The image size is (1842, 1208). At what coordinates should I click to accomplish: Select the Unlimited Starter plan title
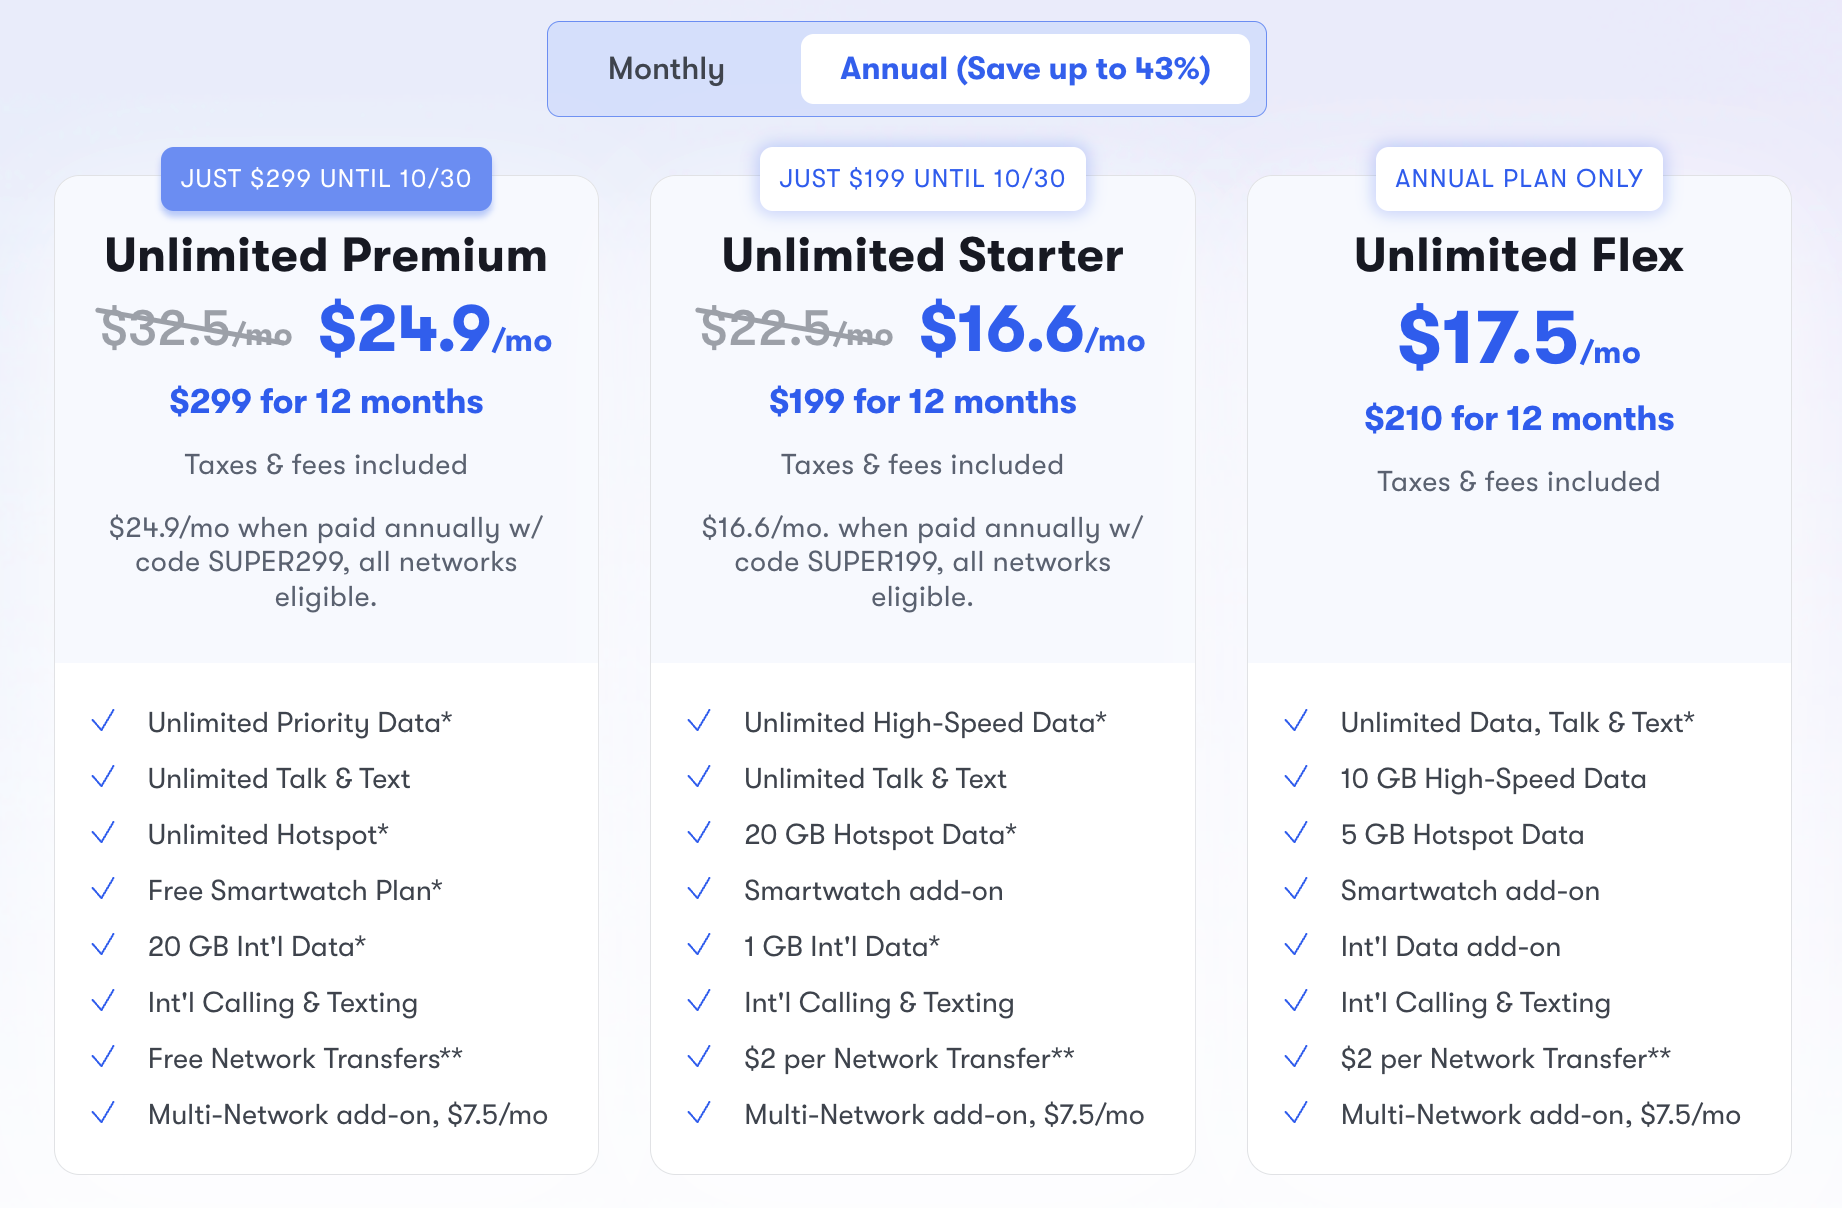coord(922,255)
